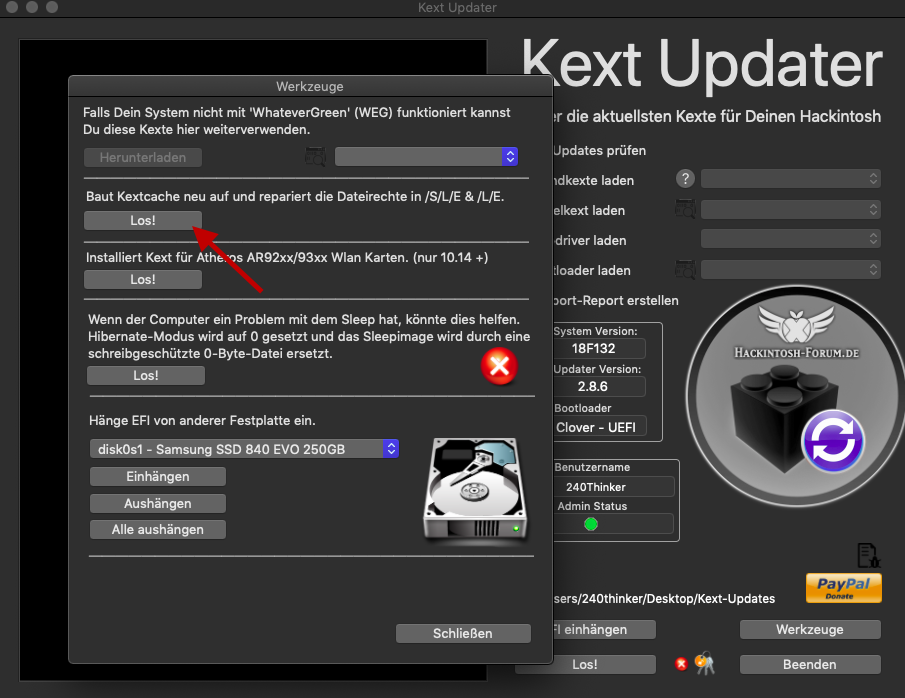Click Kext-Updates desktop path text
Image resolution: width=905 pixels, height=698 pixels.
point(664,599)
